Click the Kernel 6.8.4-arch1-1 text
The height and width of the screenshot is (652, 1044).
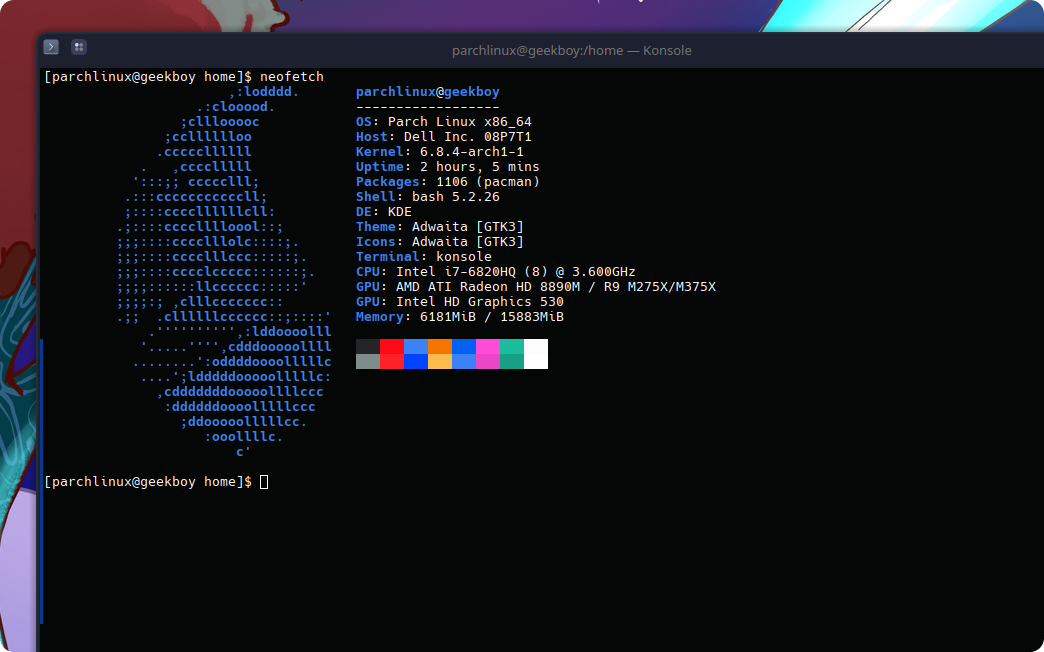440,151
